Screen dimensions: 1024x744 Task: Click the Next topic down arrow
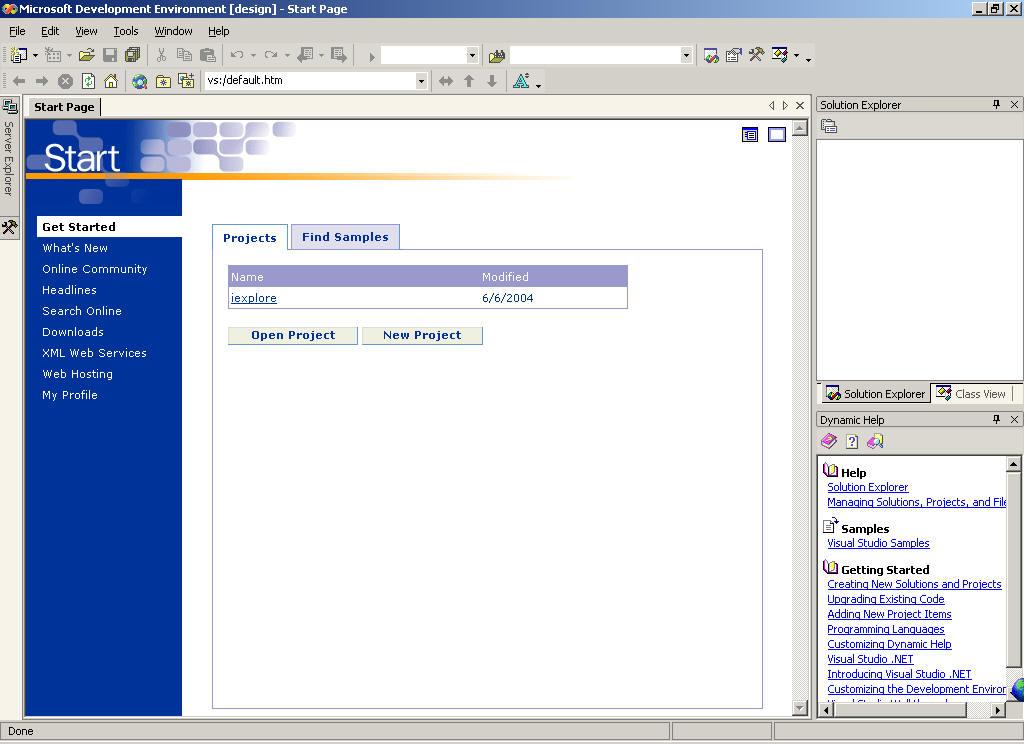[492, 81]
